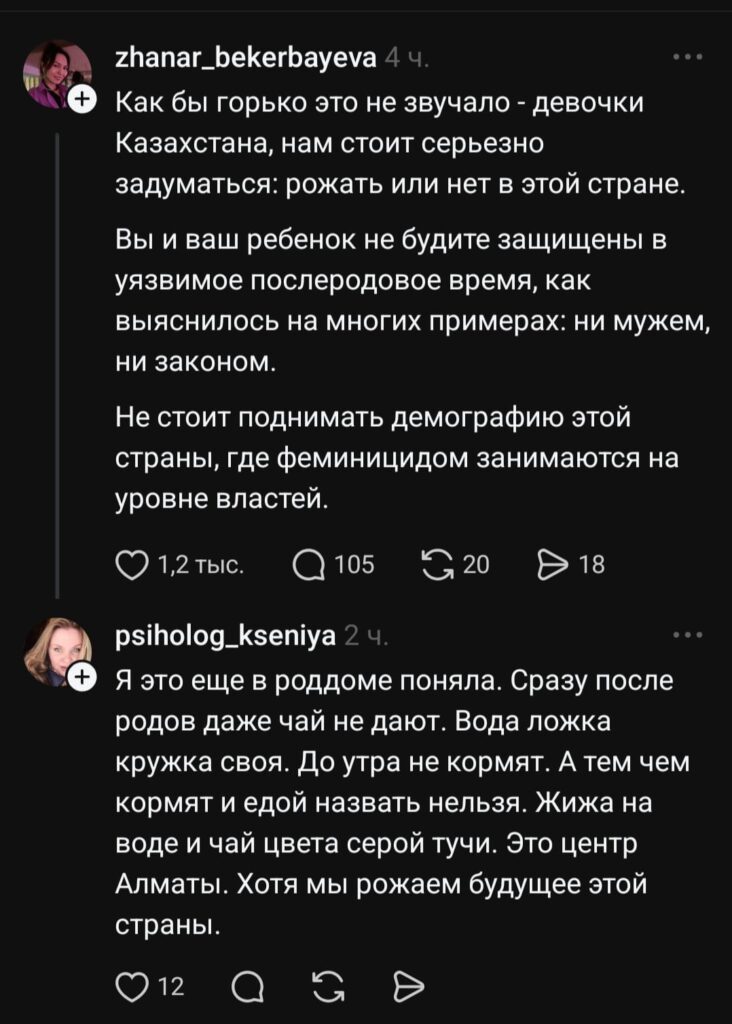Like psiholog_kseniya's reply with heart icon

[131, 988]
